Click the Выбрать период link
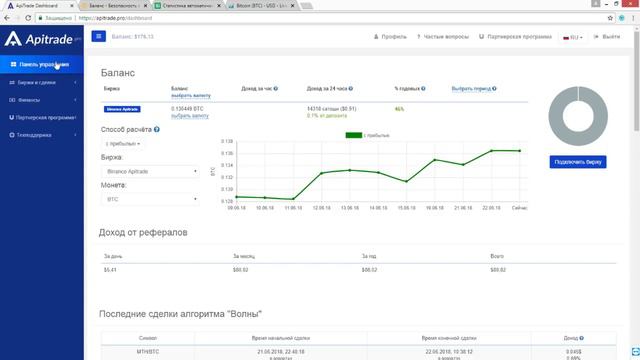 (x=471, y=89)
